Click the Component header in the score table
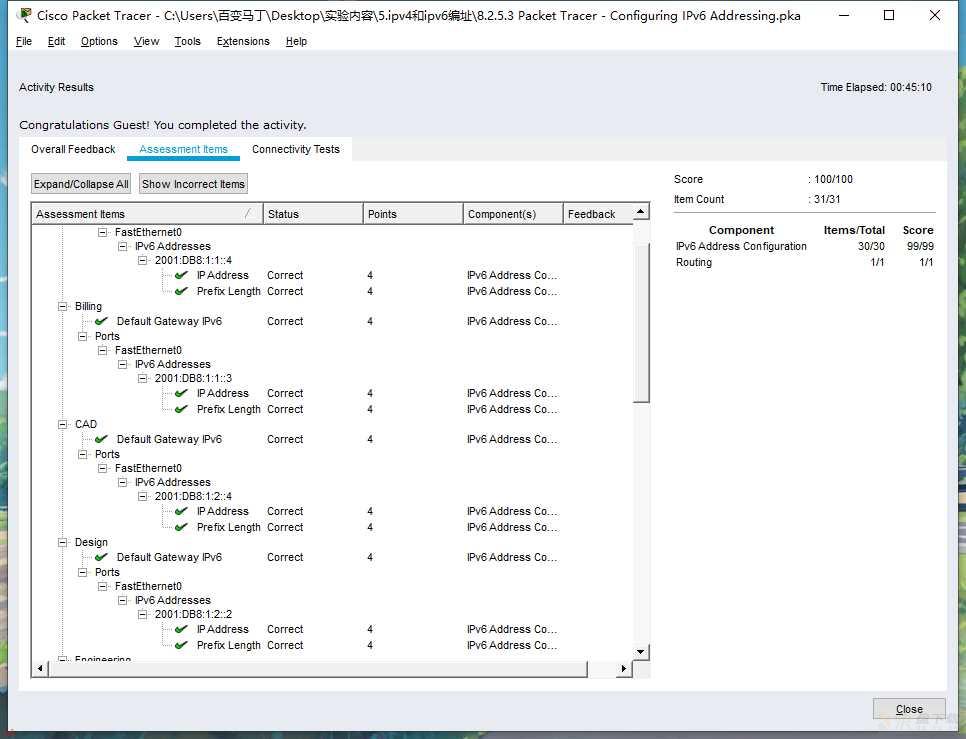Screen dimensions: 966x739 pyautogui.click(x=741, y=230)
